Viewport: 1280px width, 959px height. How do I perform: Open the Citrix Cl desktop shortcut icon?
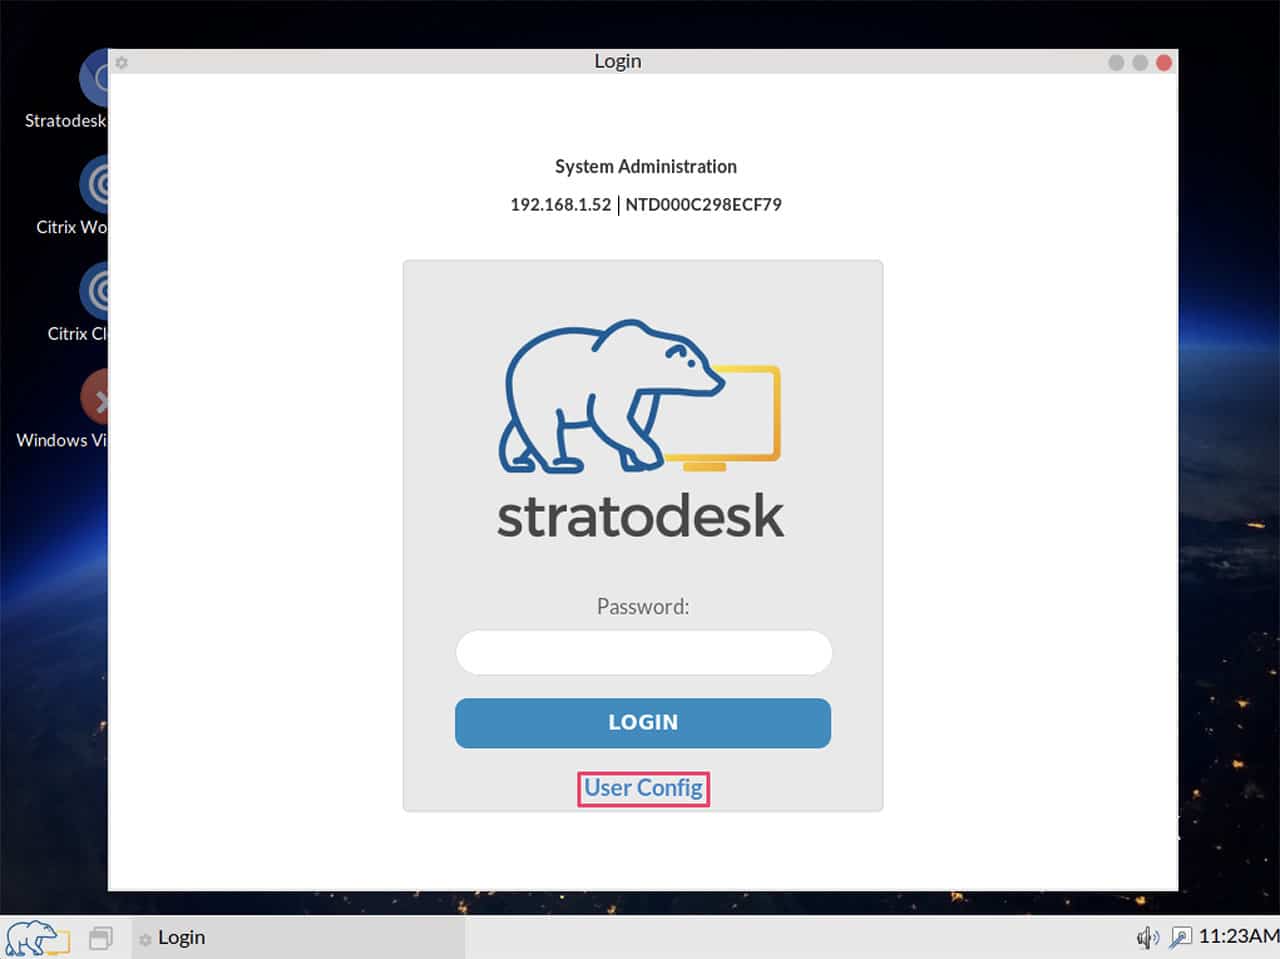(93, 292)
